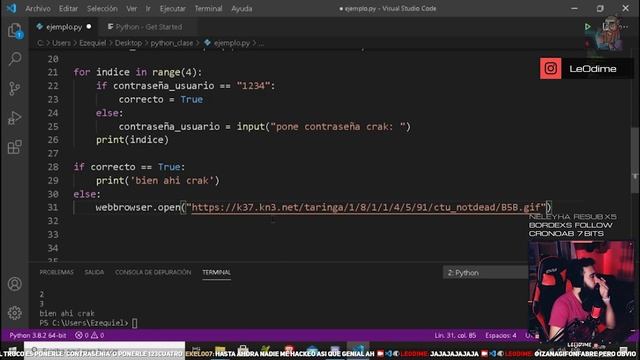Screen dimensions: 640x360
Task: Open the Search view in activity bar
Action: point(15,59)
